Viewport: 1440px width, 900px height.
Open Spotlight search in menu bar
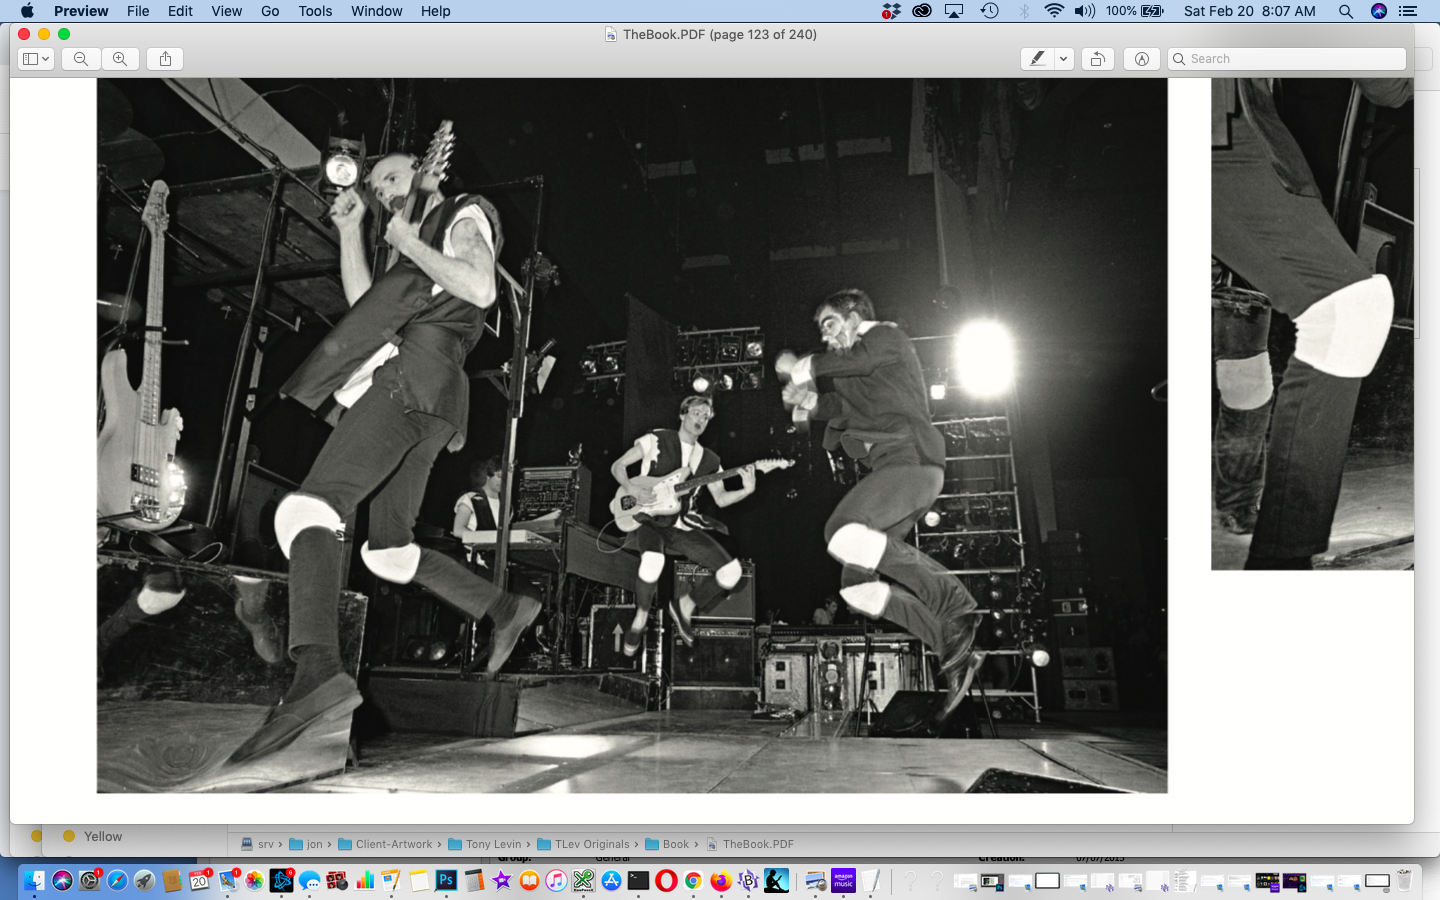pyautogui.click(x=1346, y=11)
